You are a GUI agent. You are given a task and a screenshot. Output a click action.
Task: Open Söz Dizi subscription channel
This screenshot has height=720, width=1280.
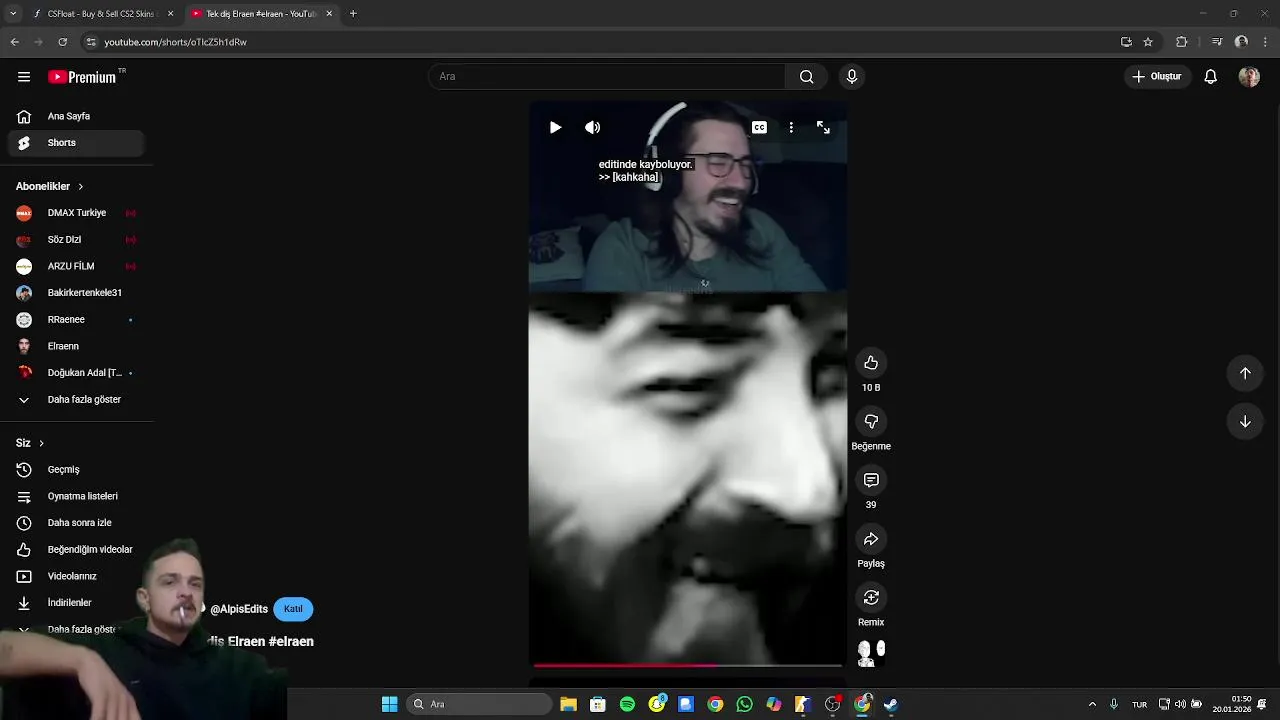coord(76,240)
